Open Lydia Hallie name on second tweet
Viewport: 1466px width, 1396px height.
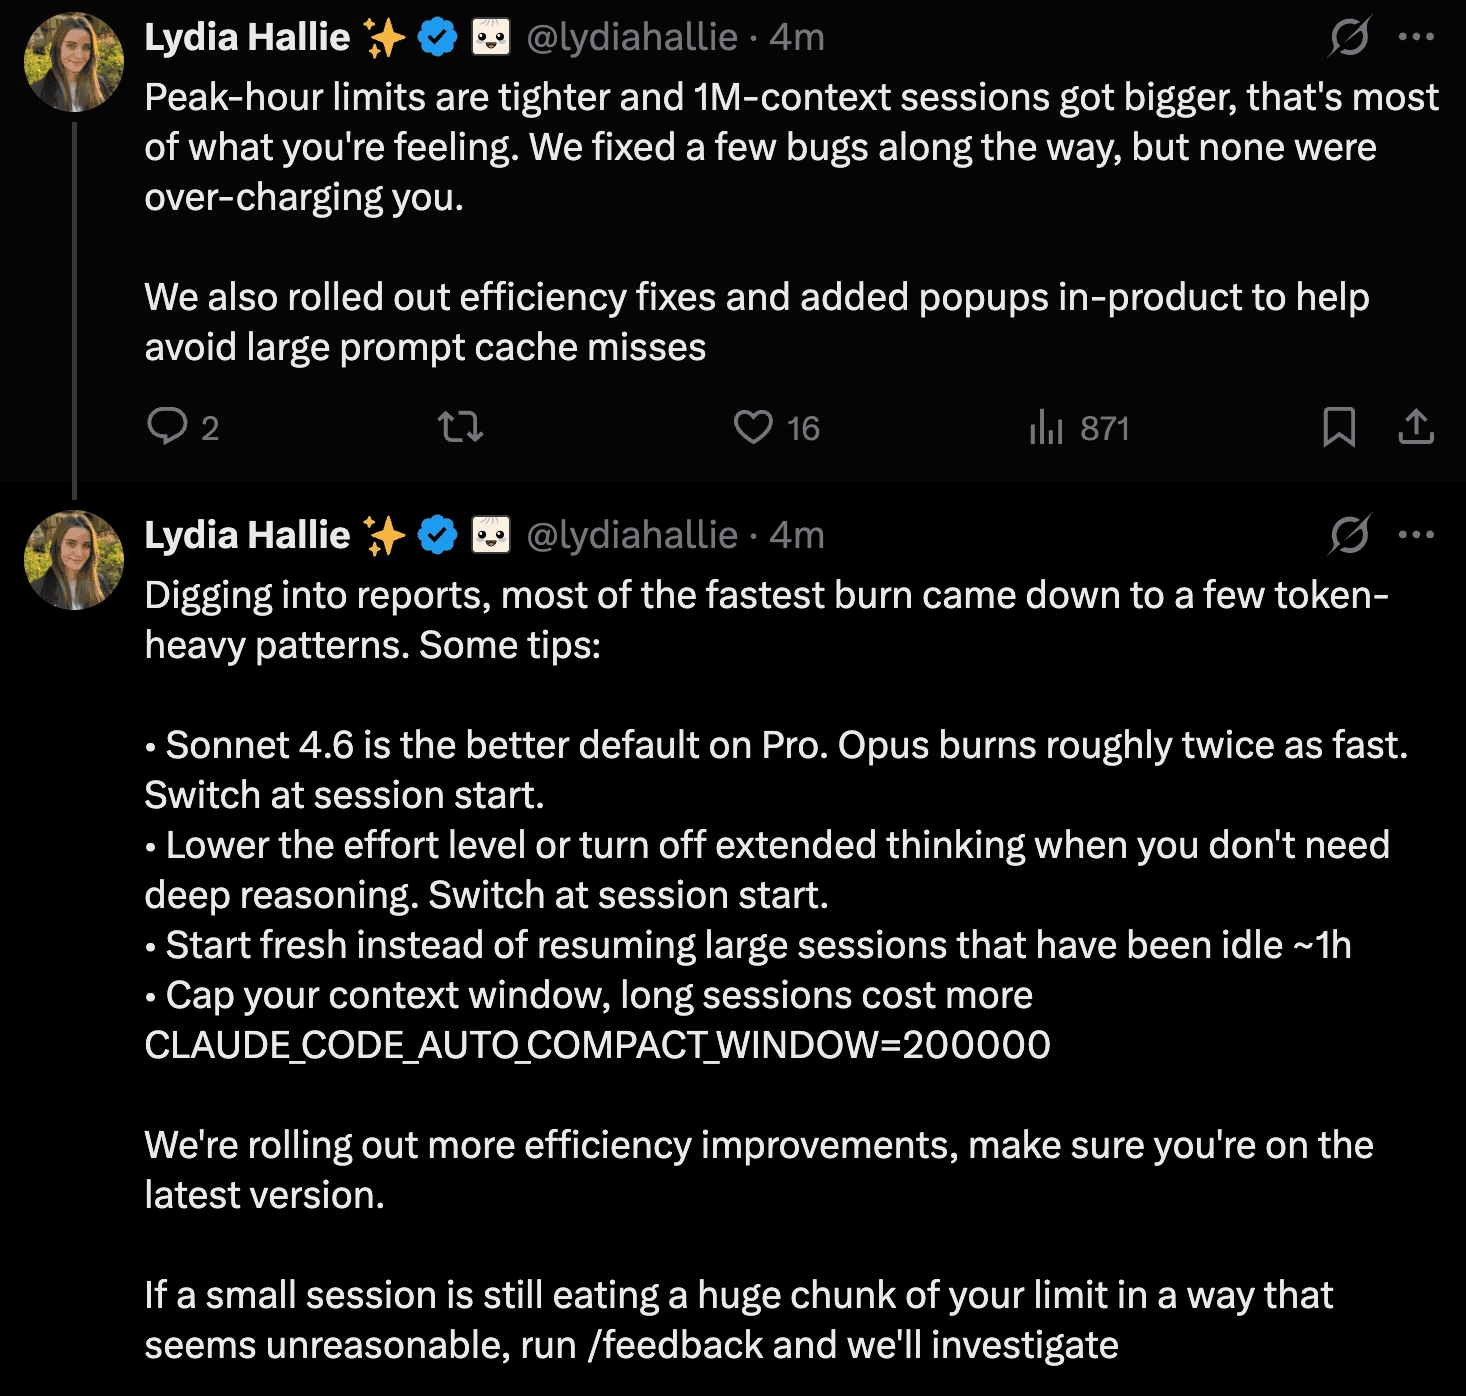point(247,535)
